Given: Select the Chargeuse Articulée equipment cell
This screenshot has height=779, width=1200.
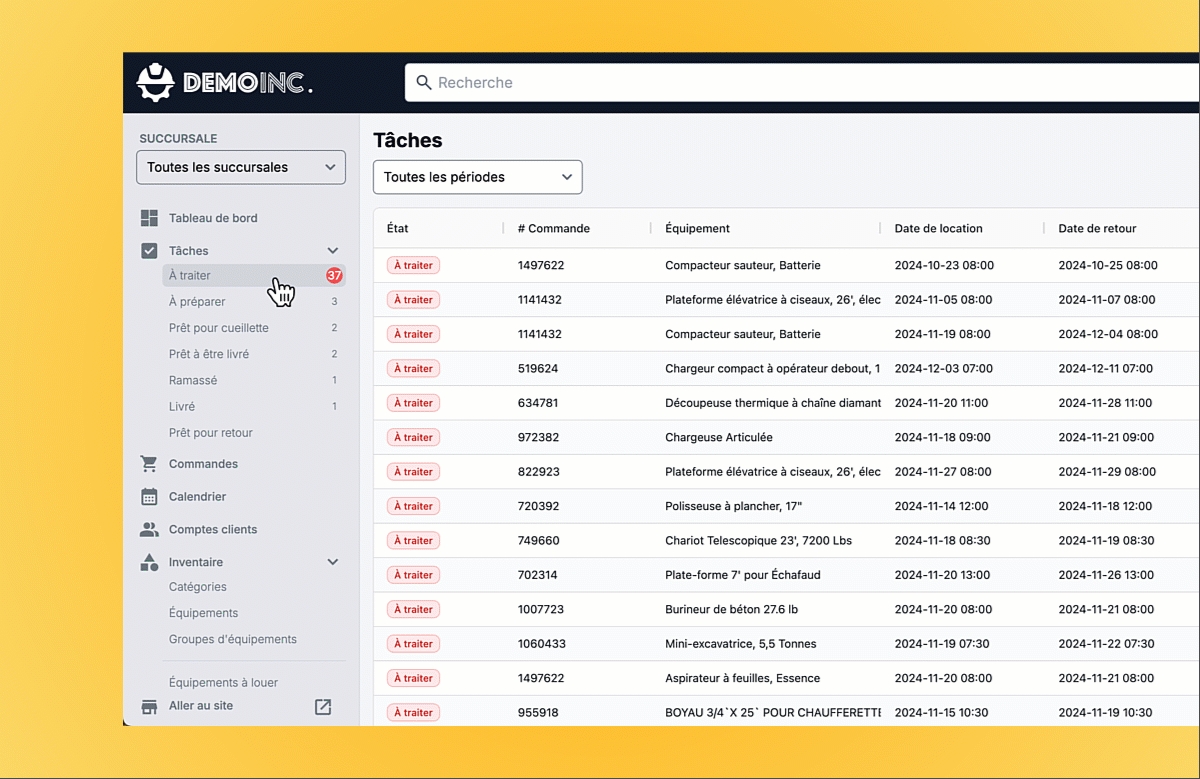Looking at the screenshot, I should (719, 437).
